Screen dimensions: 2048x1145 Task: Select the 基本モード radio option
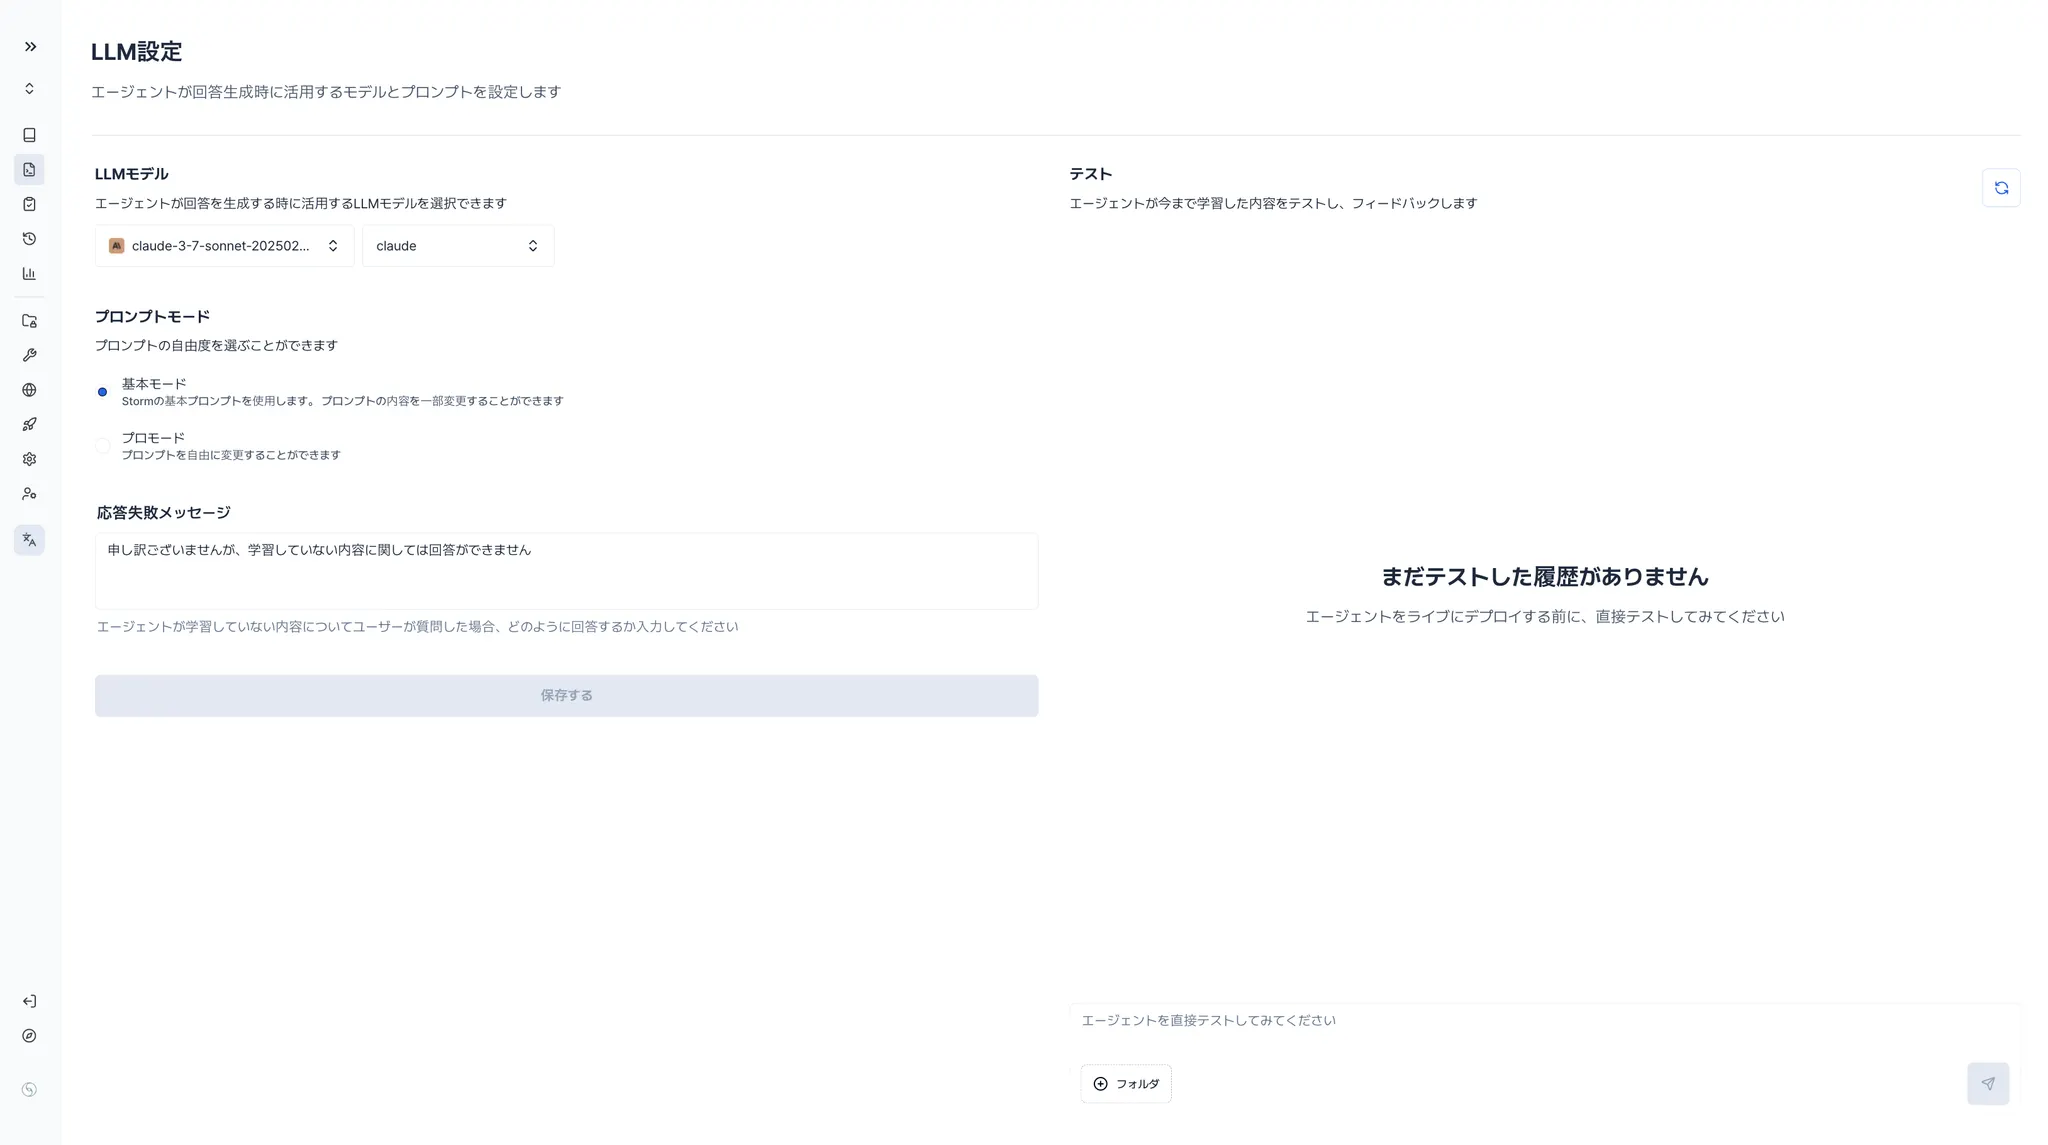pyautogui.click(x=102, y=392)
